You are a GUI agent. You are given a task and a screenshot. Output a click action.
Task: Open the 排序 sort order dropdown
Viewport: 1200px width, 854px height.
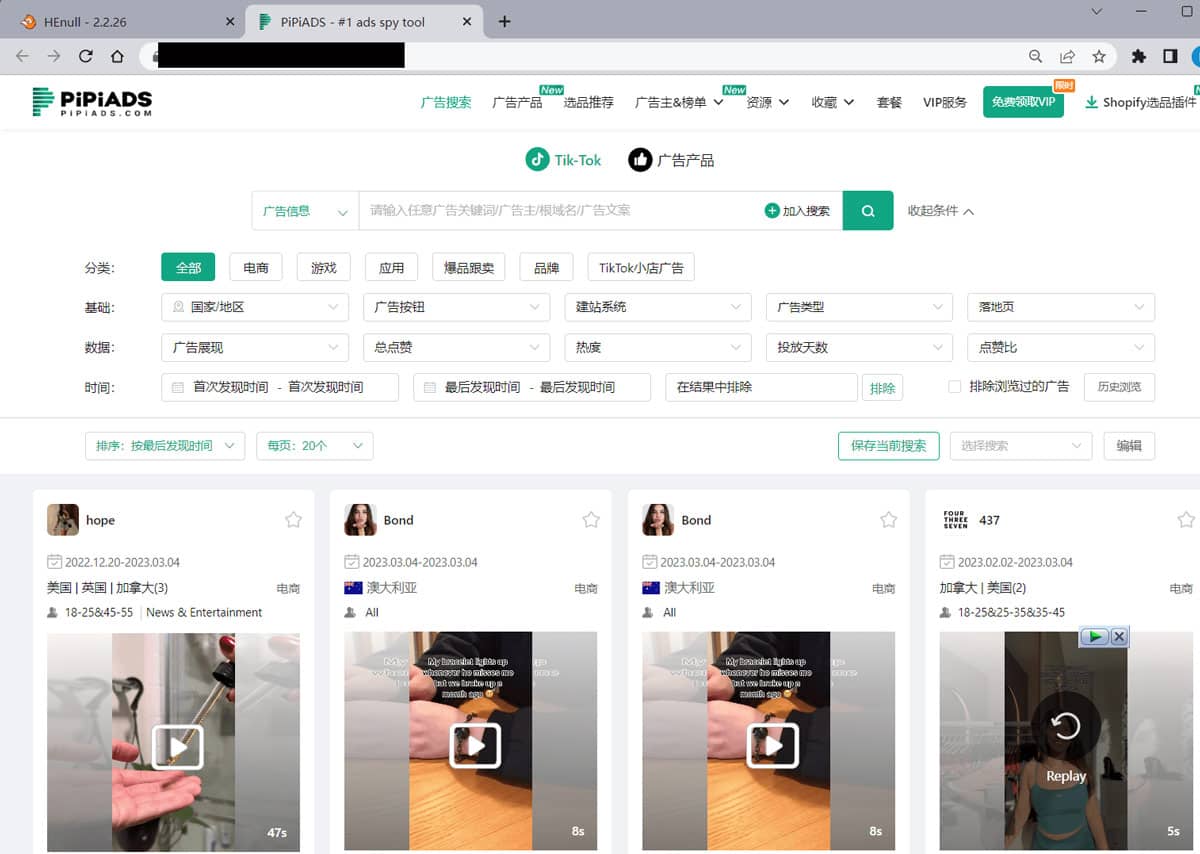(165, 446)
